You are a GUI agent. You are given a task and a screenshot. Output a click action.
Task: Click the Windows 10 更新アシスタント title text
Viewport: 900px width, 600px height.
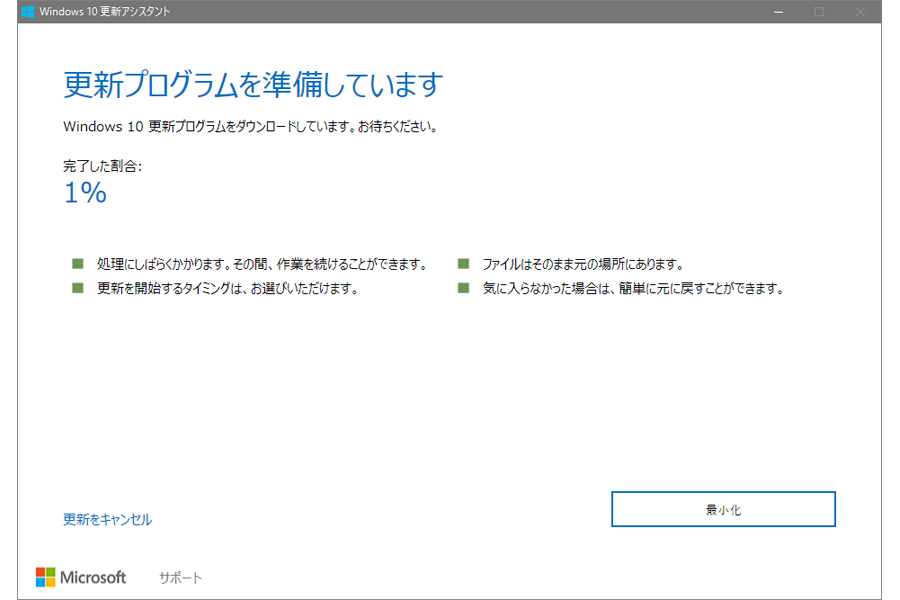point(105,12)
